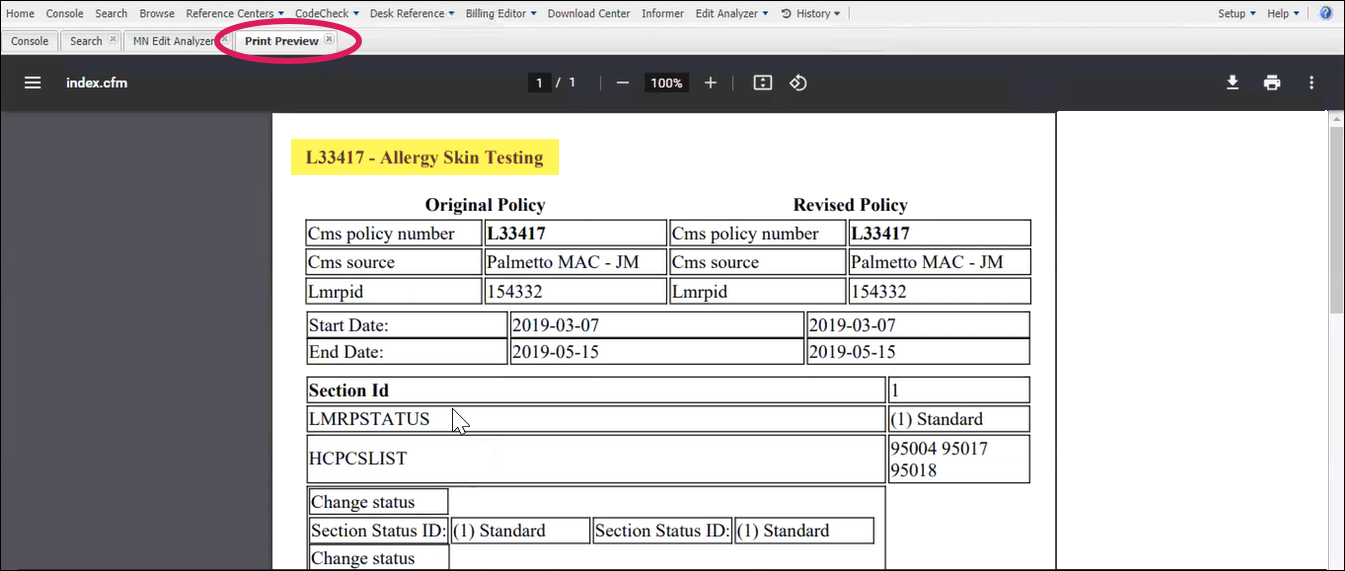1345x571 pixels.
Task: Click the blue help question mark icon
Action: [1326, 13]
